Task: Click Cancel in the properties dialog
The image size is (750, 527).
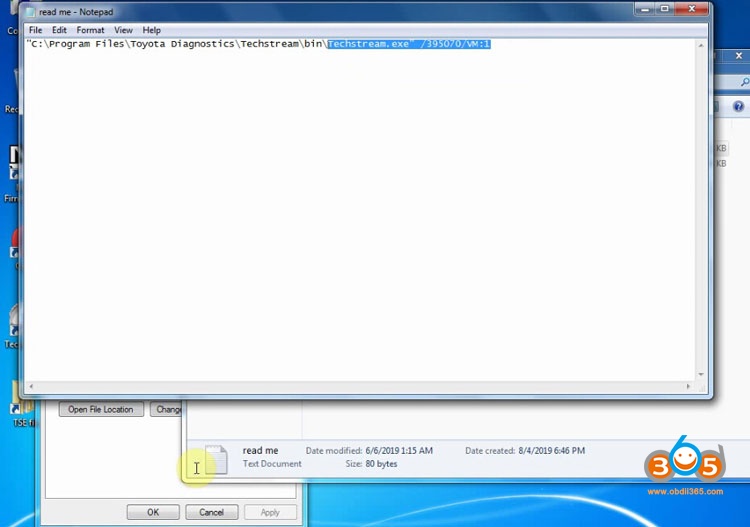Action: click(211, 512)
